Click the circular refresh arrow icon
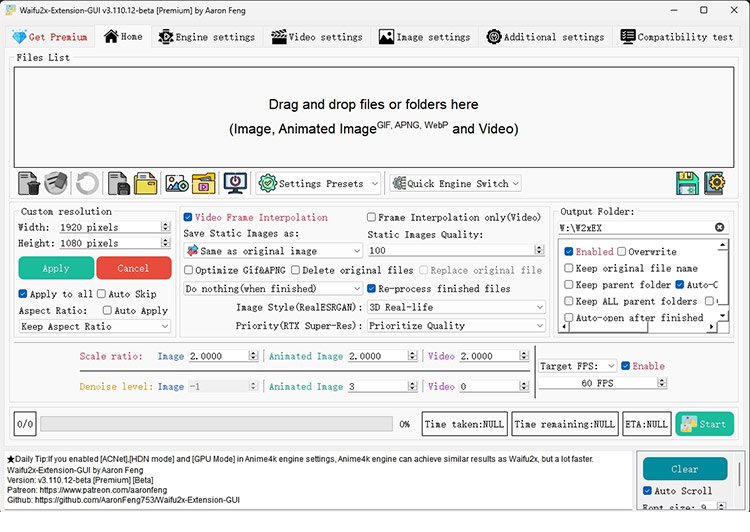 click(x=88, y=183)
